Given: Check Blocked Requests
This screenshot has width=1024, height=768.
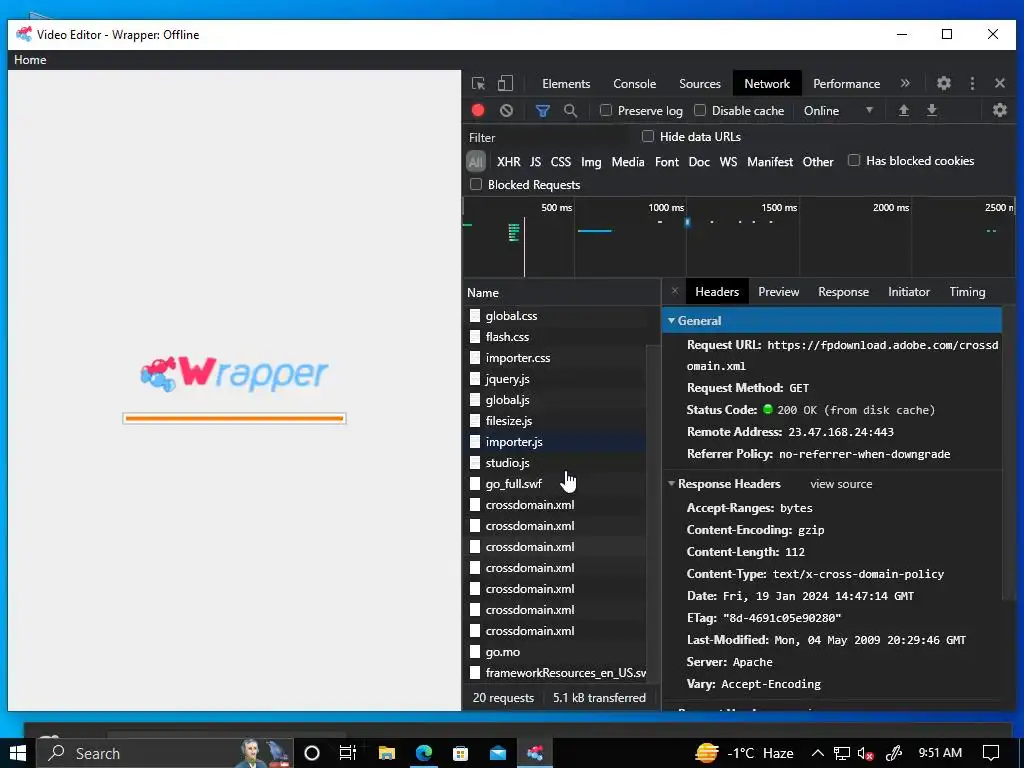Looking at the screenshot, I should pos(476,184).
